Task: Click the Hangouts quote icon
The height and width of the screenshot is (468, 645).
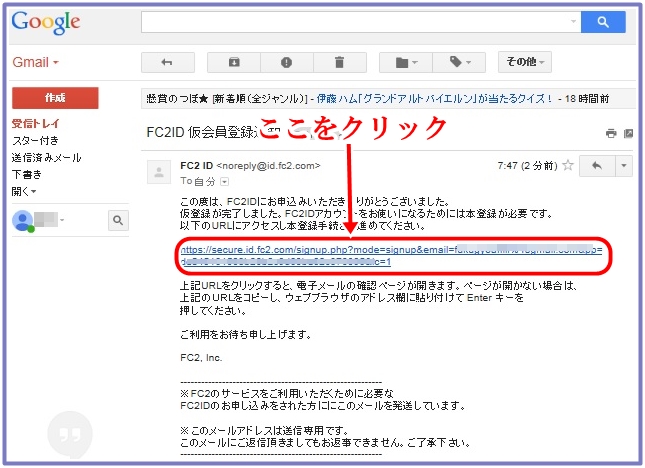Action: pyautogui.click(x=70, y=434)
